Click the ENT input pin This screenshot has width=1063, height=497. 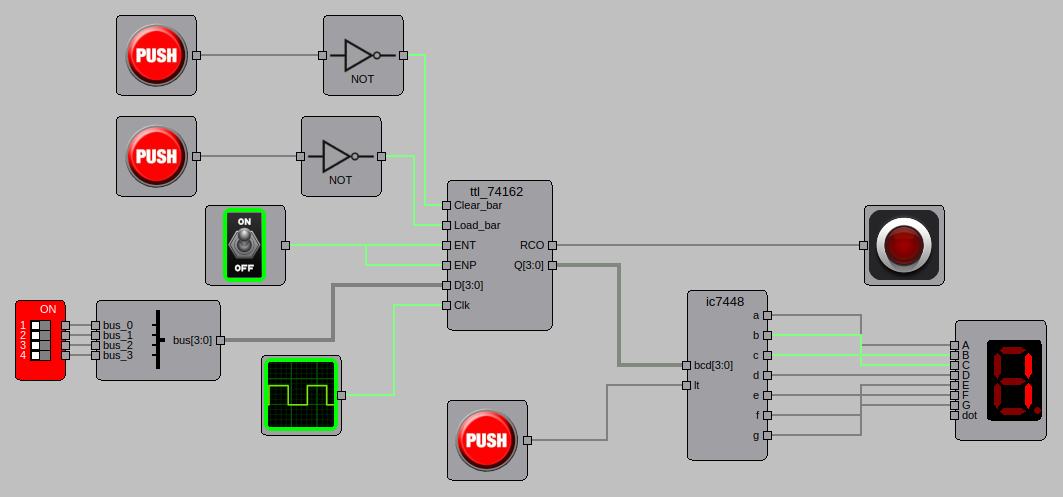[x=446, y=245]
